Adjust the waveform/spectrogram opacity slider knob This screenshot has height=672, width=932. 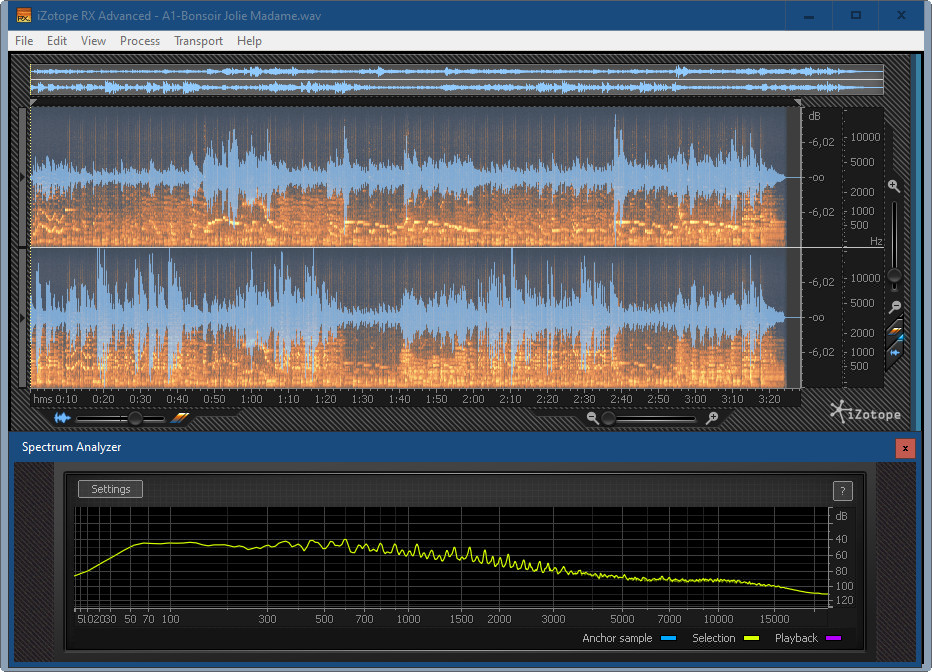[136, 419]
